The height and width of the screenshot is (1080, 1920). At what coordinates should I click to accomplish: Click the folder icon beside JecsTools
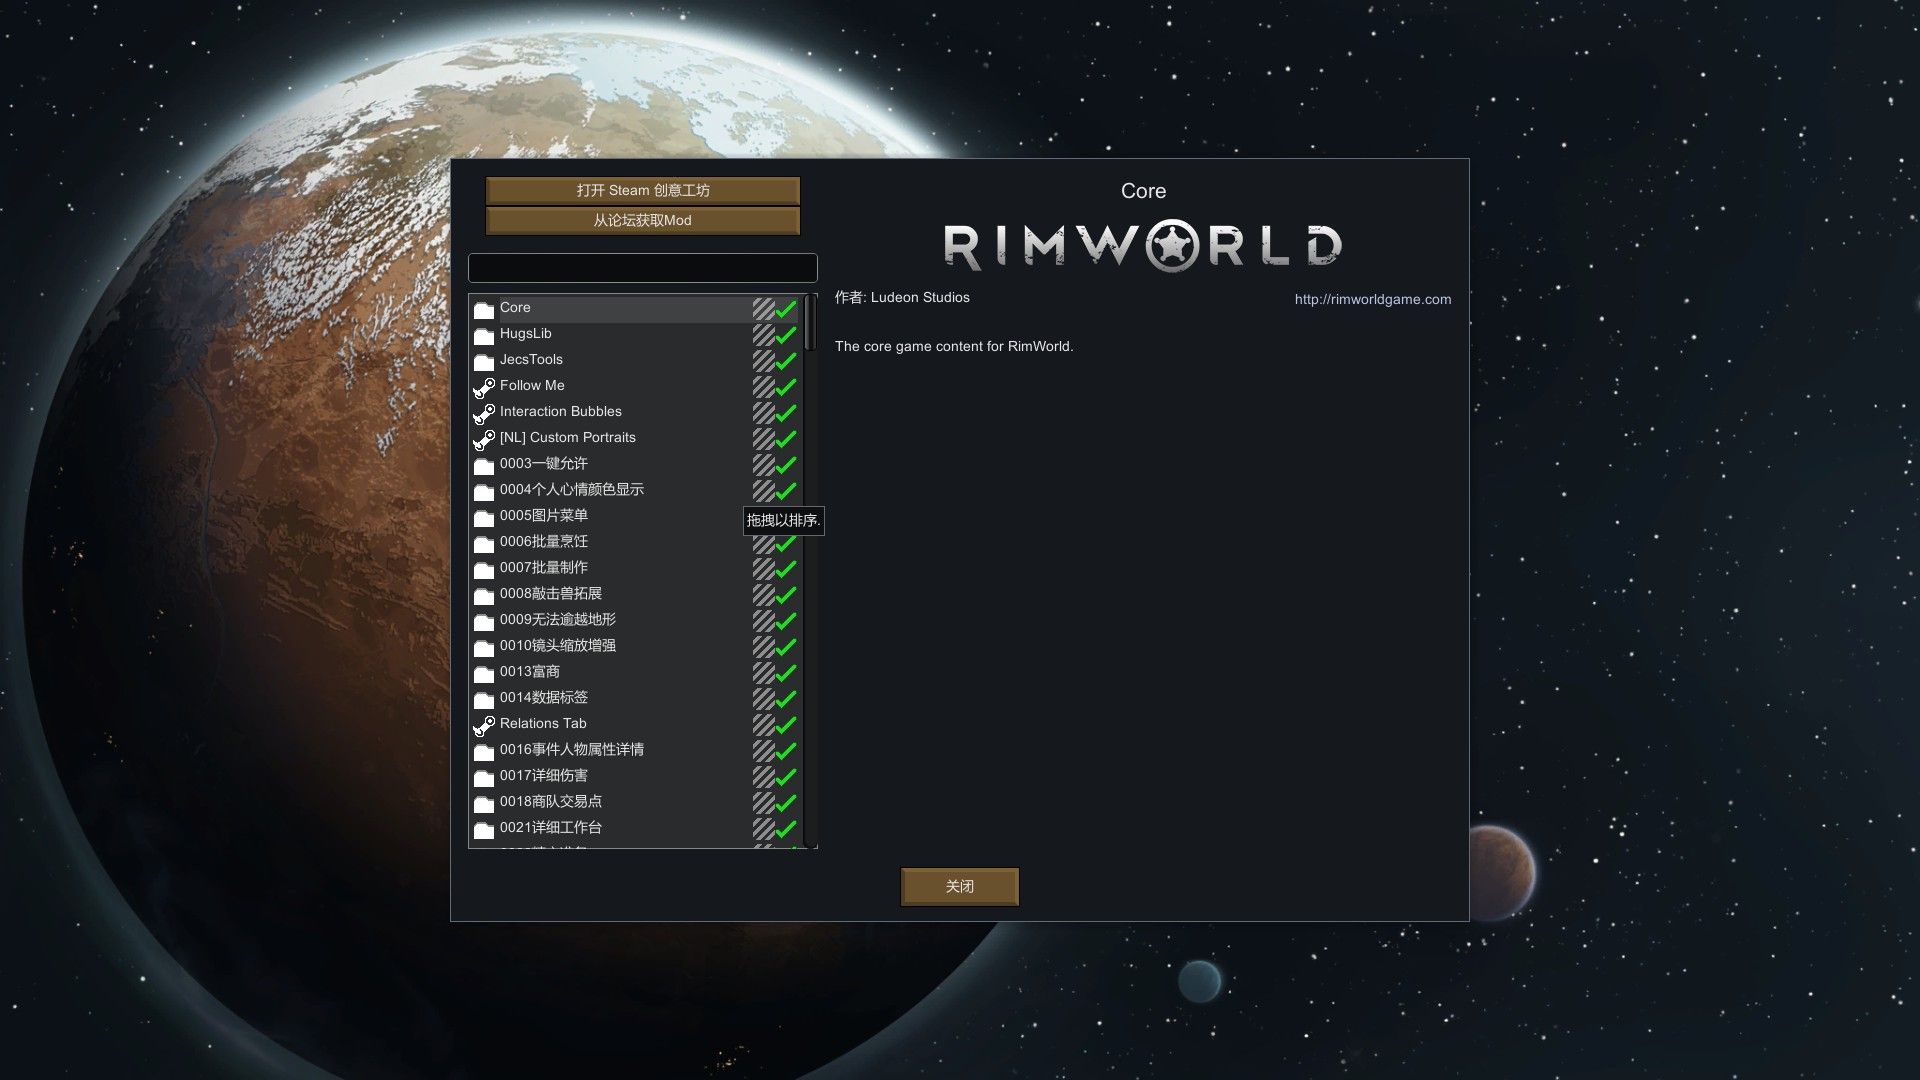pyautogui.click(x=484, y=361)
